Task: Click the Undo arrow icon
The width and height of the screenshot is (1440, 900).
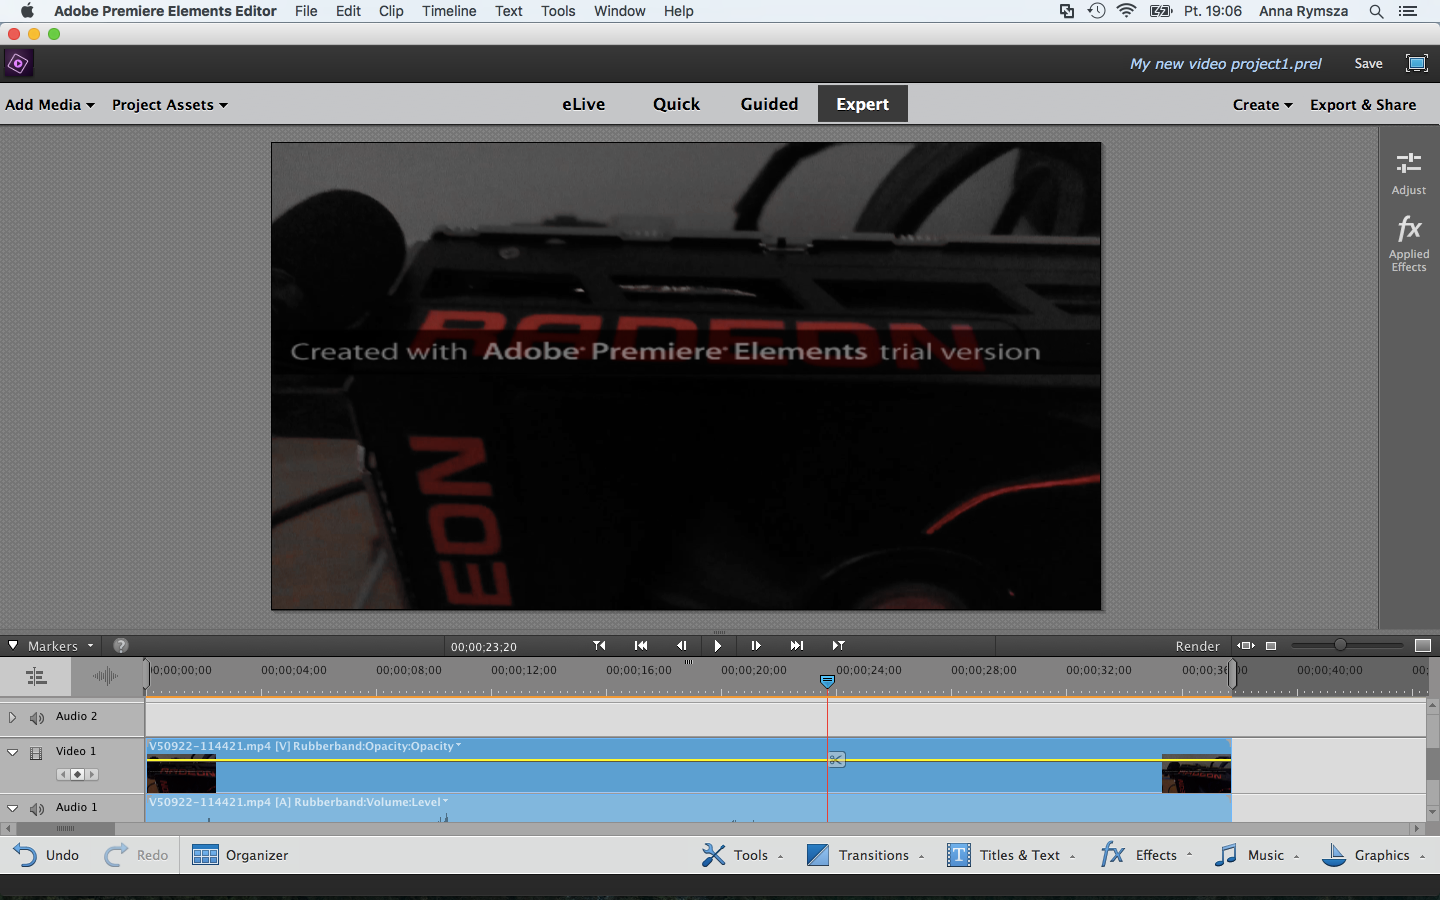Action: (25, 855)
